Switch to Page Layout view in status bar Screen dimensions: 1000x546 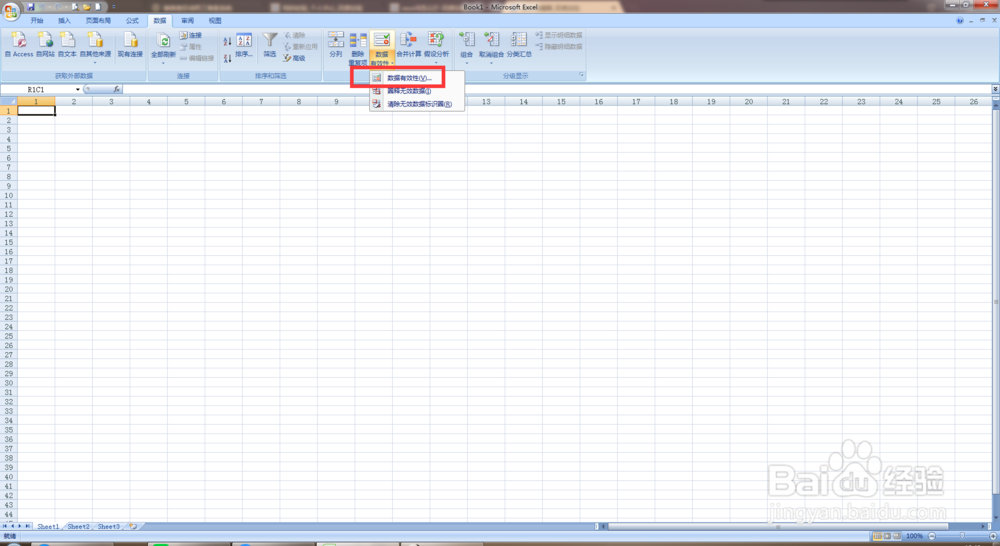(x=887, y=536)
